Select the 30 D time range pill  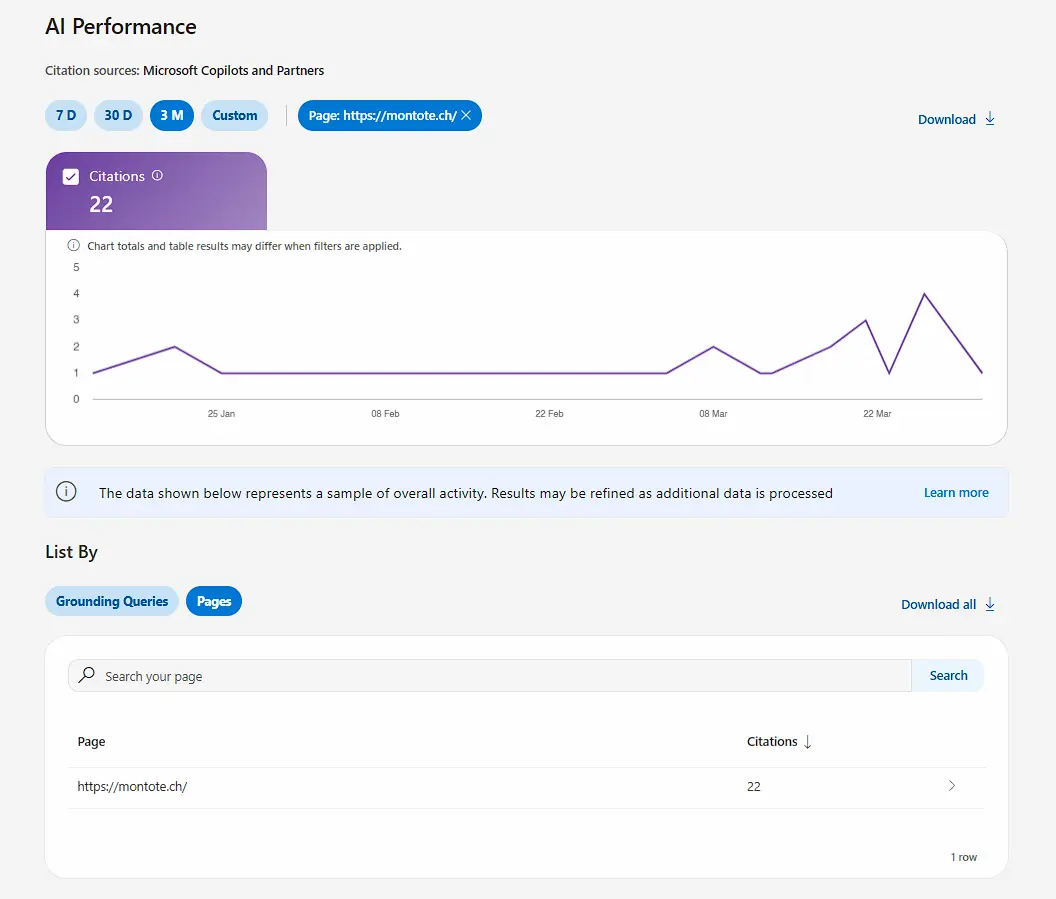click(118, 115)
